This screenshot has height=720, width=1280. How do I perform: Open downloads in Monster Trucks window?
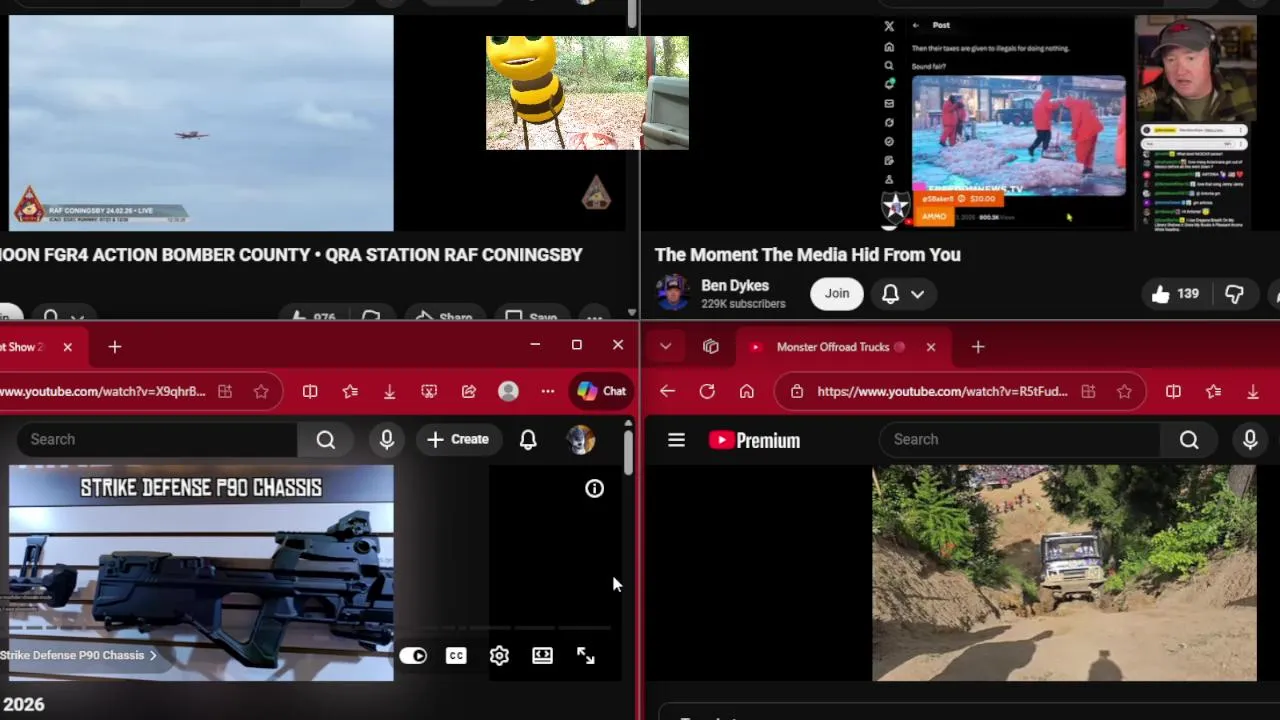1252,391
